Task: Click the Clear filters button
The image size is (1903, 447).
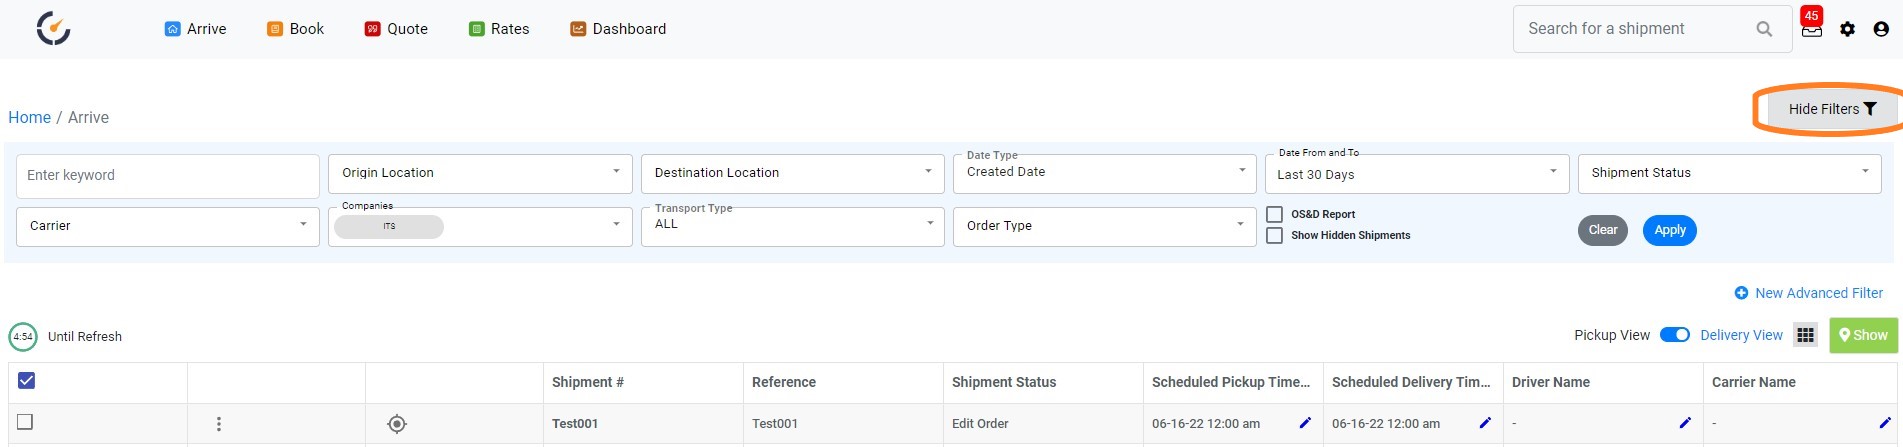Action: pos(1603,230)
